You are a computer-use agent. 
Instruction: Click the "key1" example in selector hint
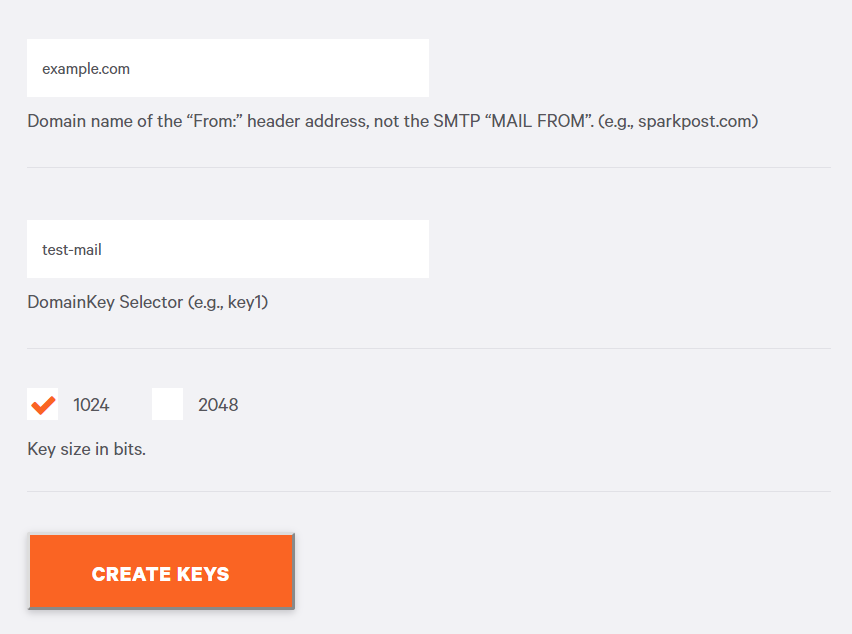(243, 302)
